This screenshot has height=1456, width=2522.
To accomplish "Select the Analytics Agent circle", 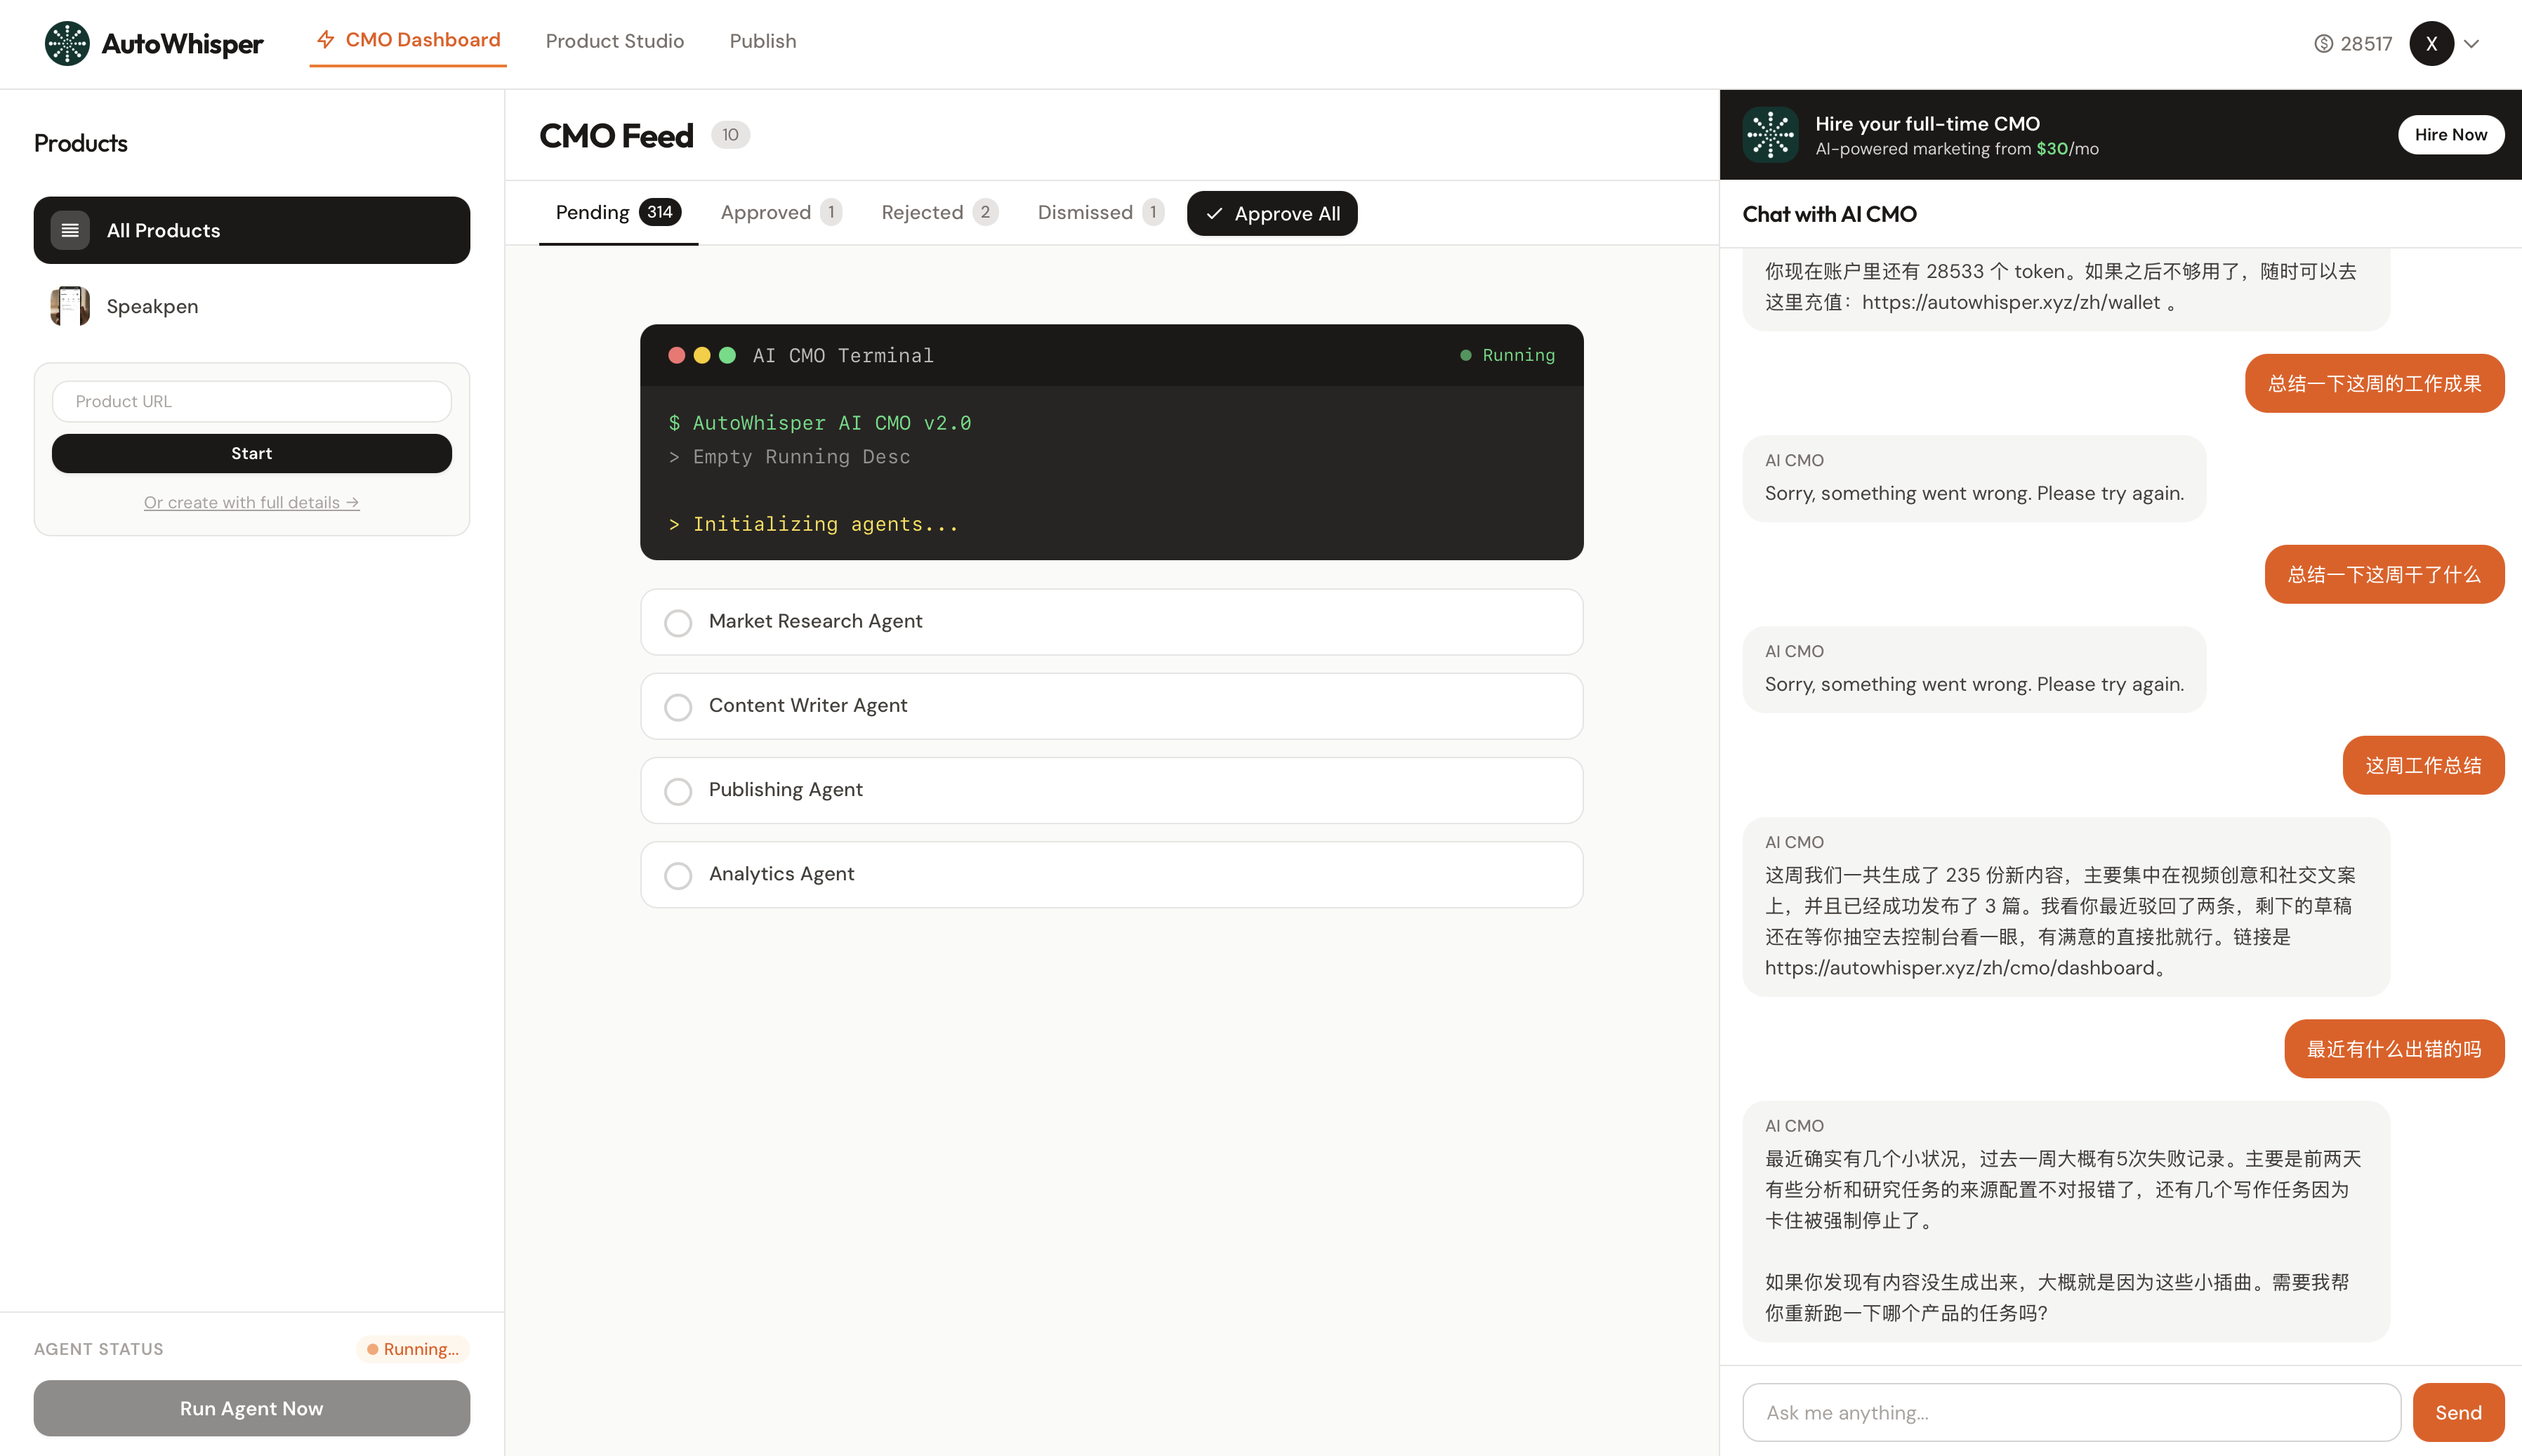I will [x=679, y=875].
